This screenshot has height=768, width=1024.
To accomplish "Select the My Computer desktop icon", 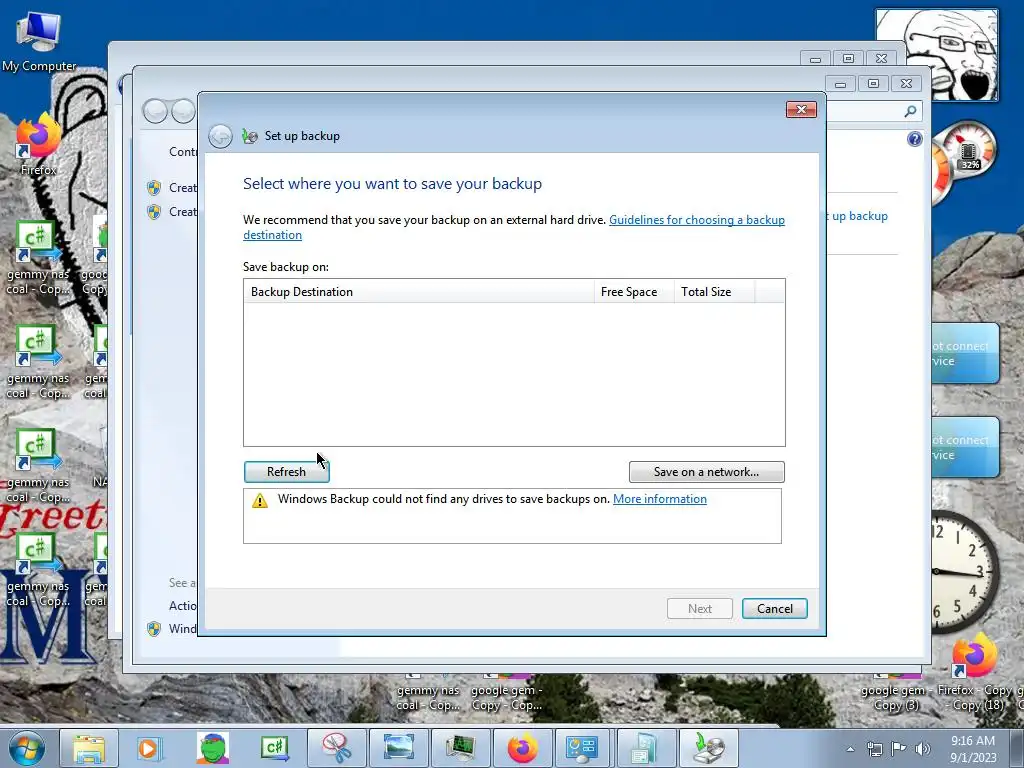I will (x=39, y=41).
